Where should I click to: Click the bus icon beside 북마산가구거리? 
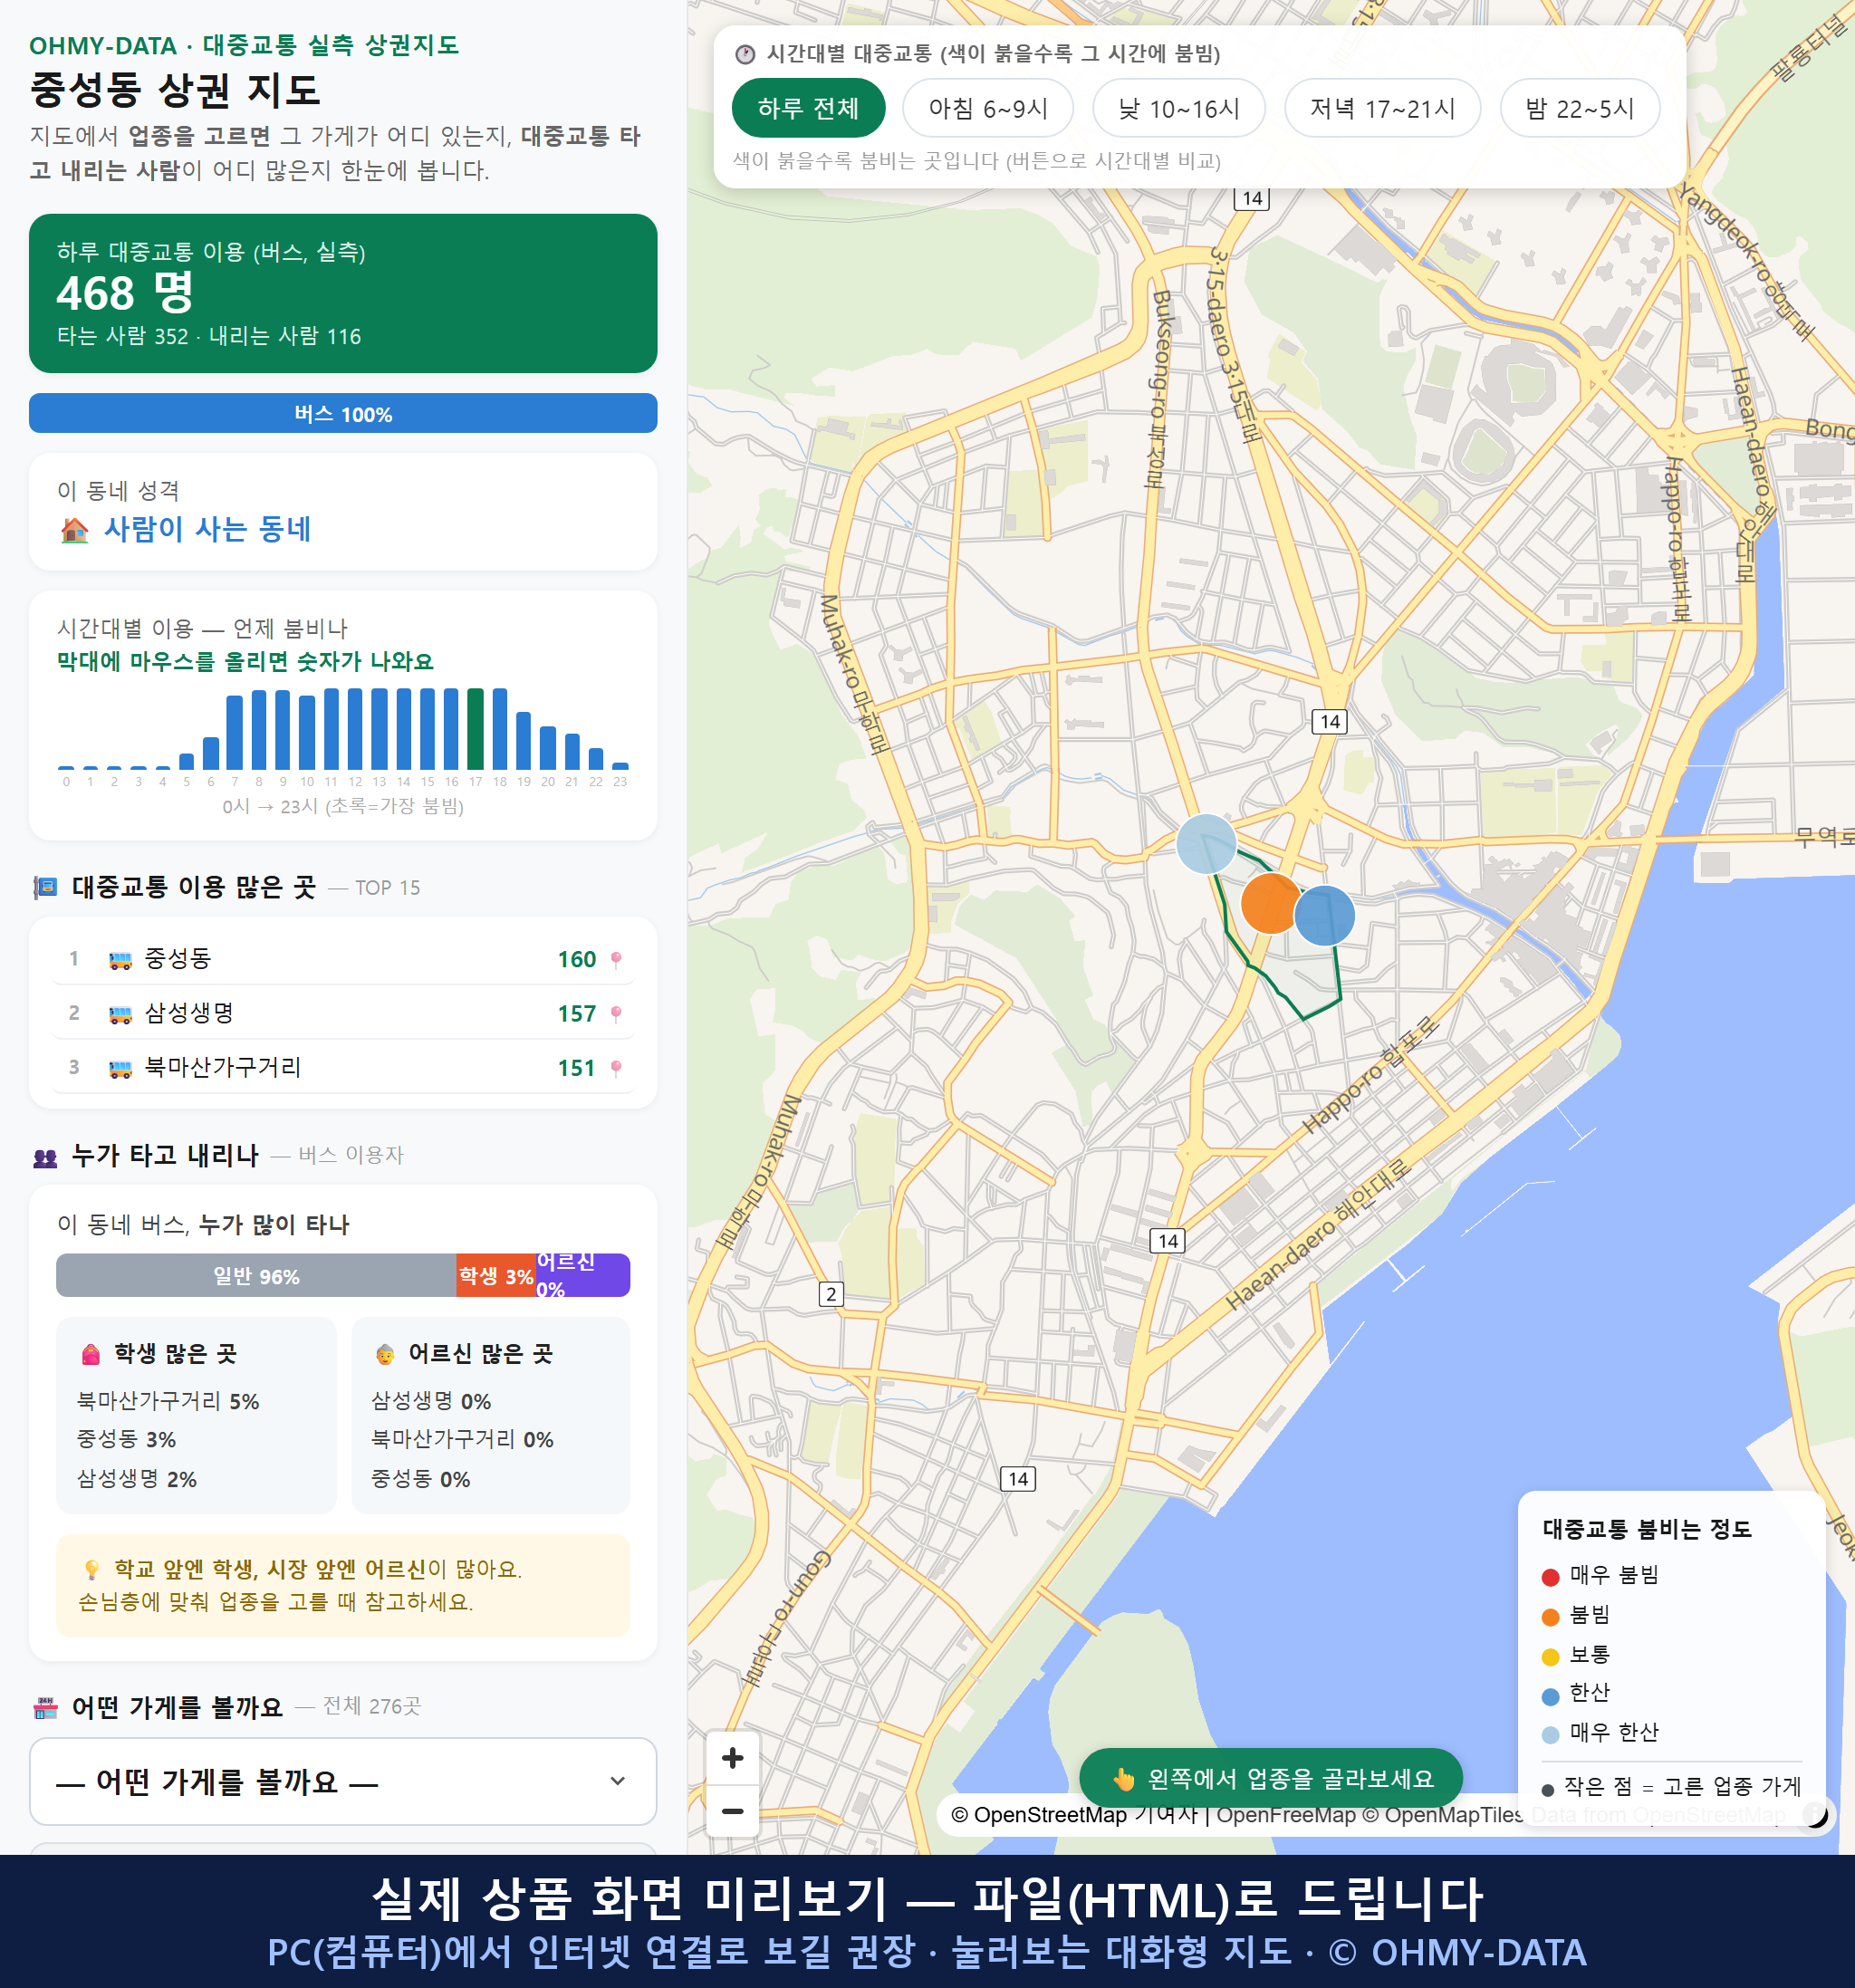120,1068
